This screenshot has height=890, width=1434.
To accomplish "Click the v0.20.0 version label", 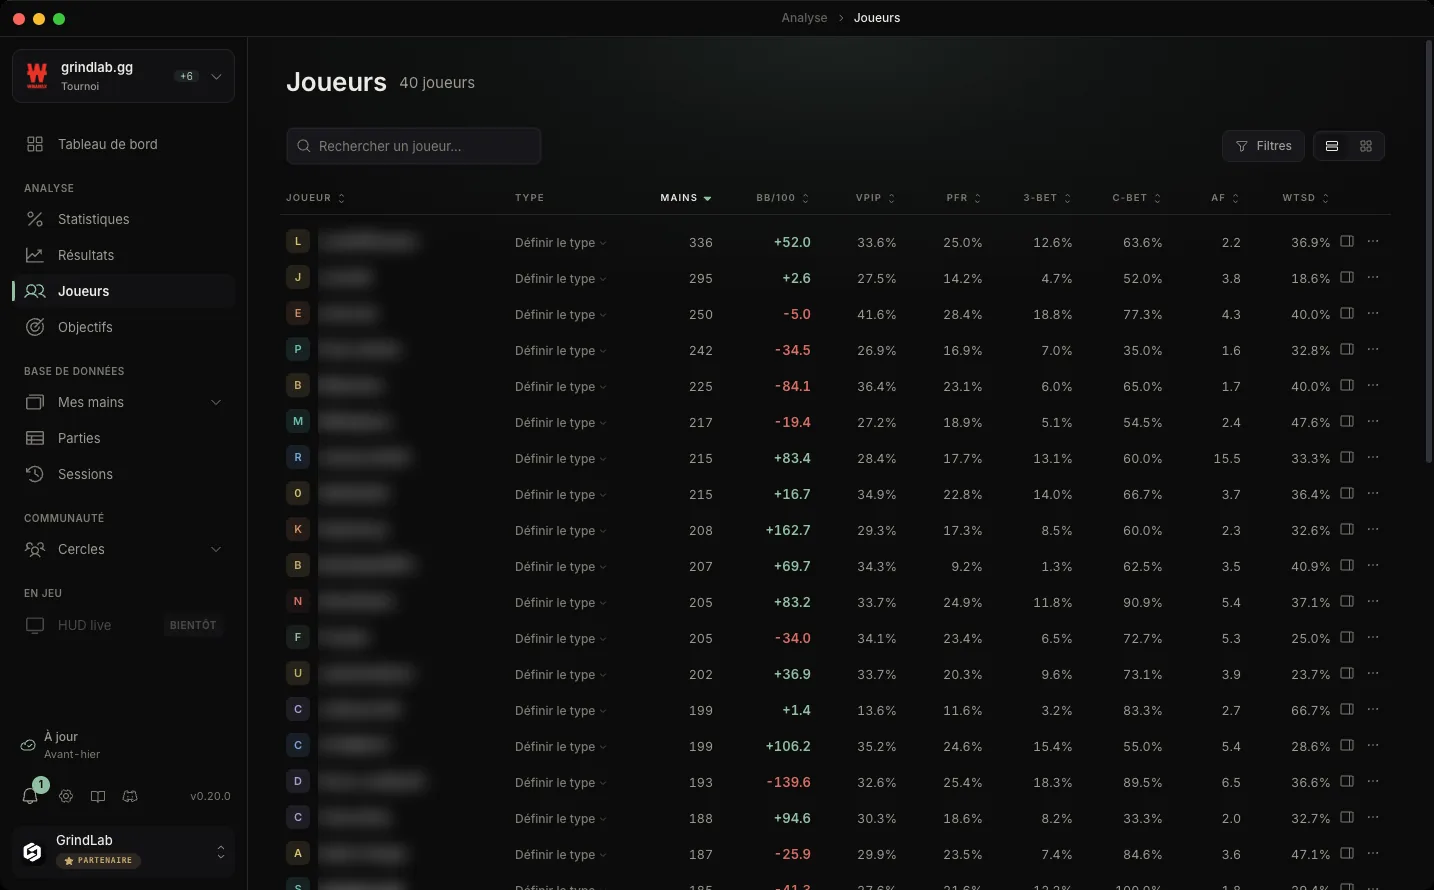I will pos(210,796).
